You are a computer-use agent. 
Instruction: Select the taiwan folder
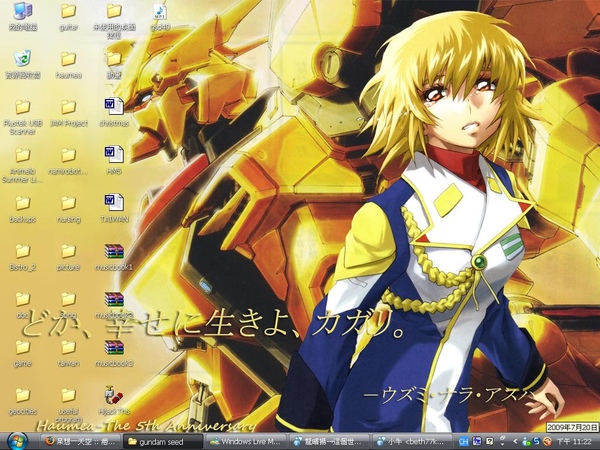tap(68, 354)
